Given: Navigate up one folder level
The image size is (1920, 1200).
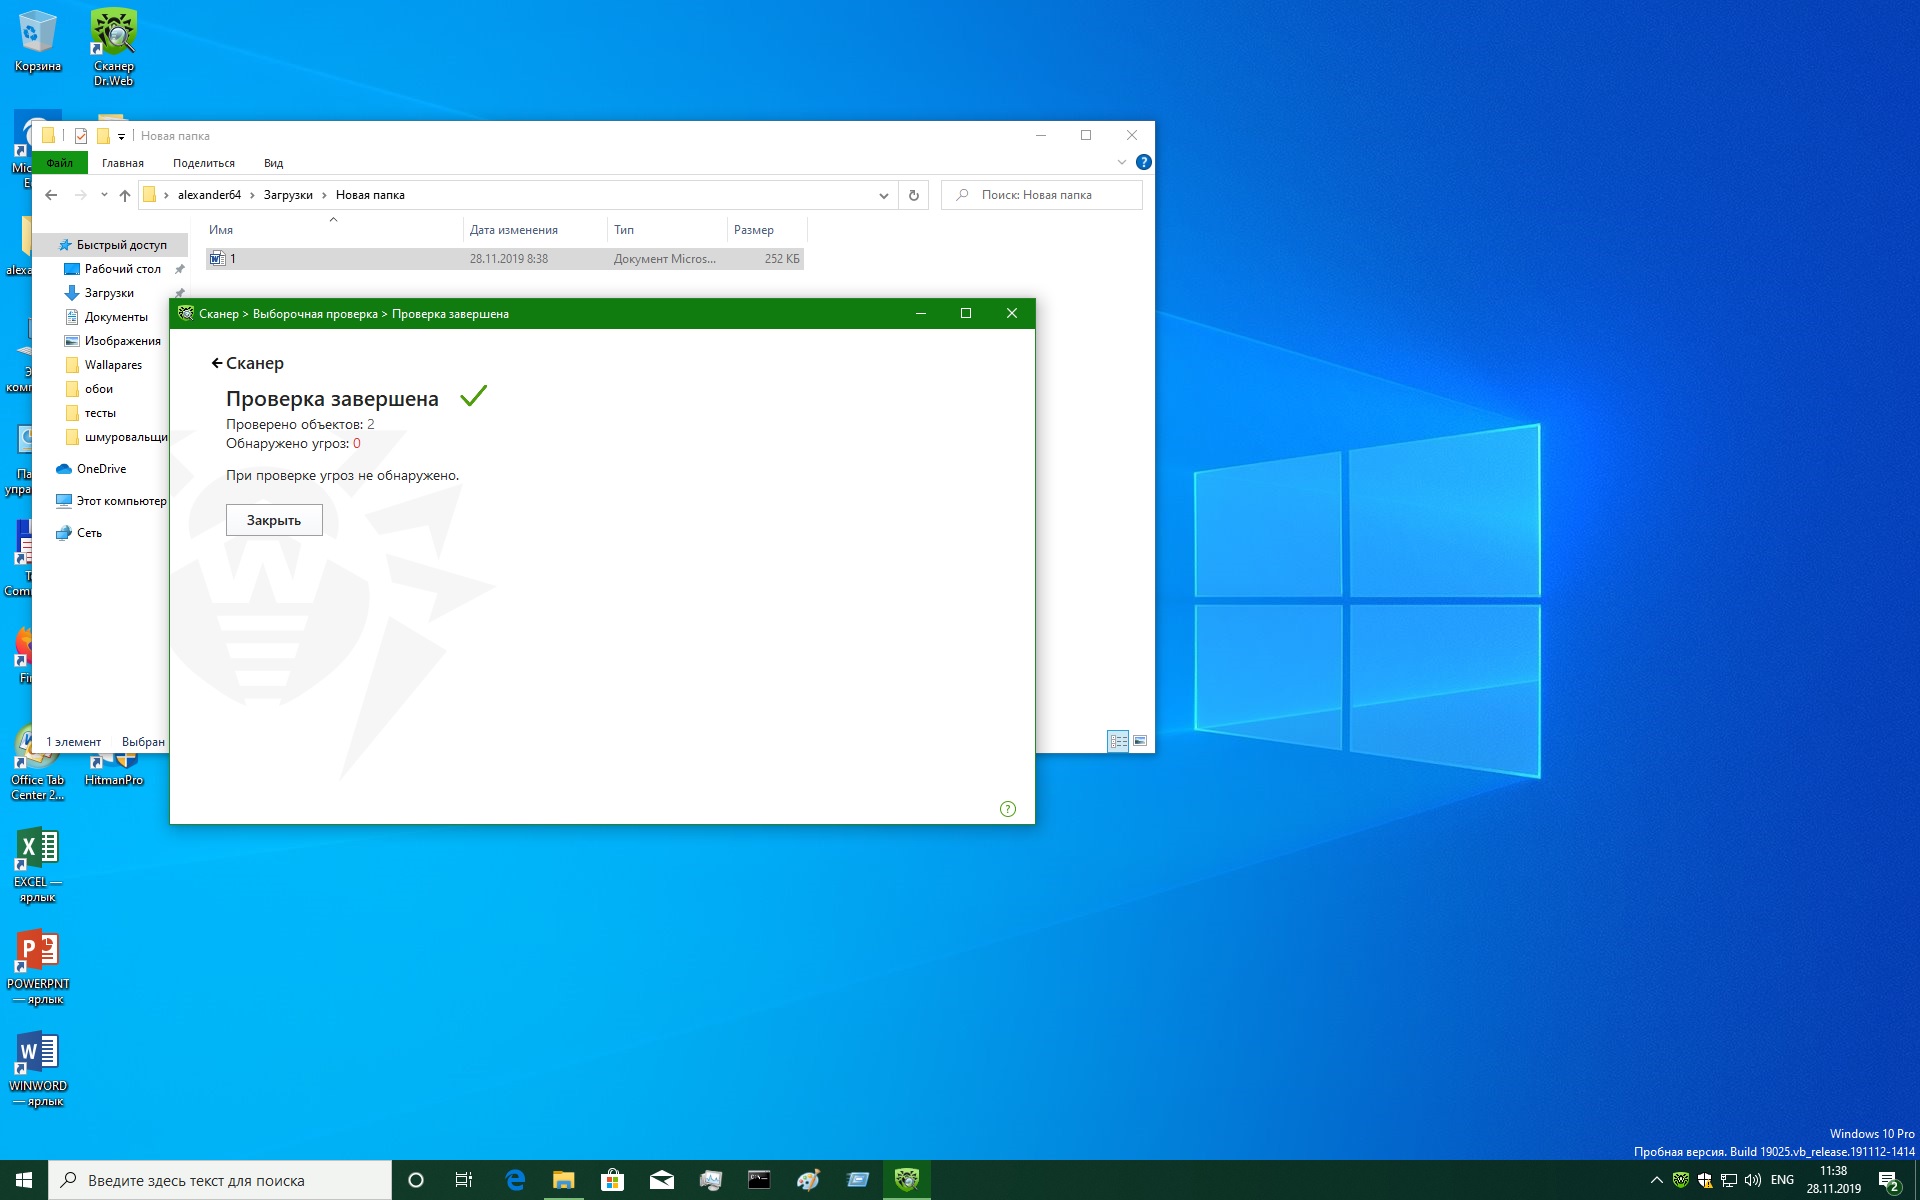Looking at the screenshot, I should pos(125,195).
